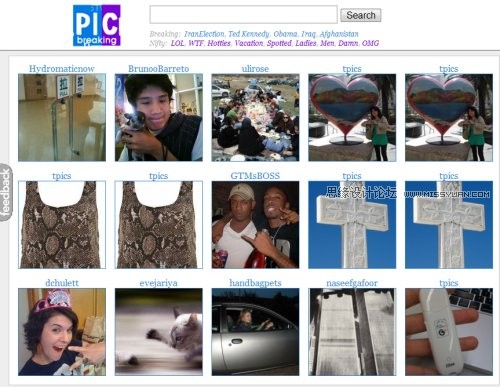Open the Ted Kennedy breaking topic
Viewport: 500px width, 387px height.
tap(249, 34)
